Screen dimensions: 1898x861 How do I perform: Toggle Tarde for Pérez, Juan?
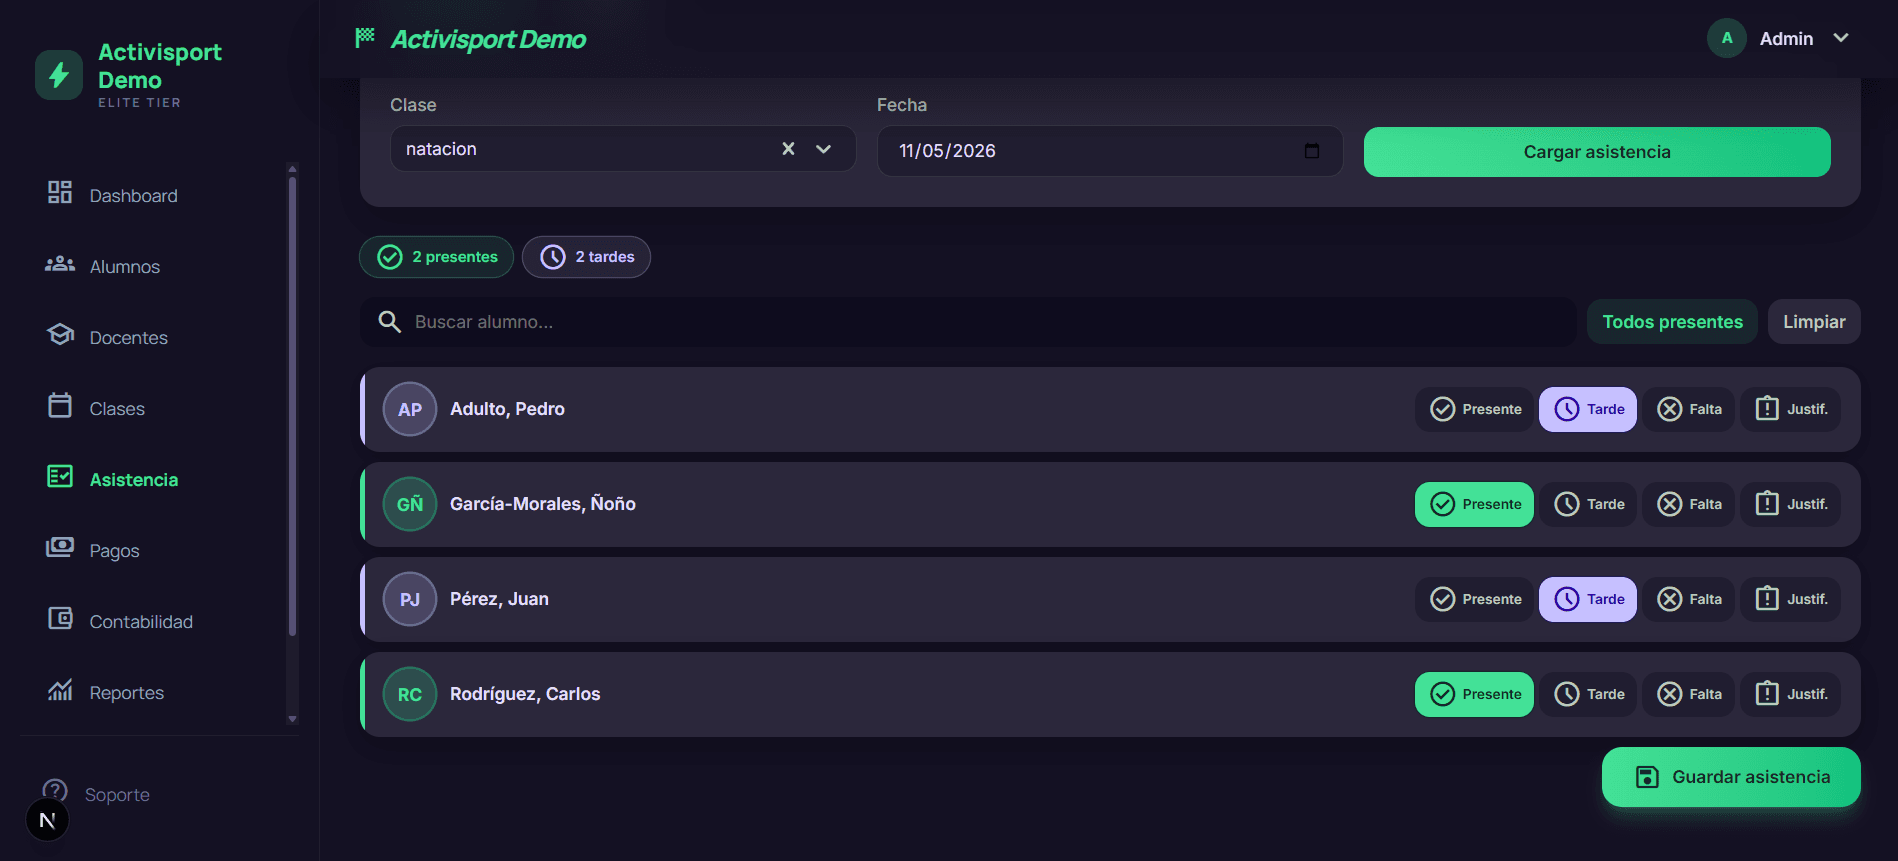pyautogui.click(x=1588, y=599)
